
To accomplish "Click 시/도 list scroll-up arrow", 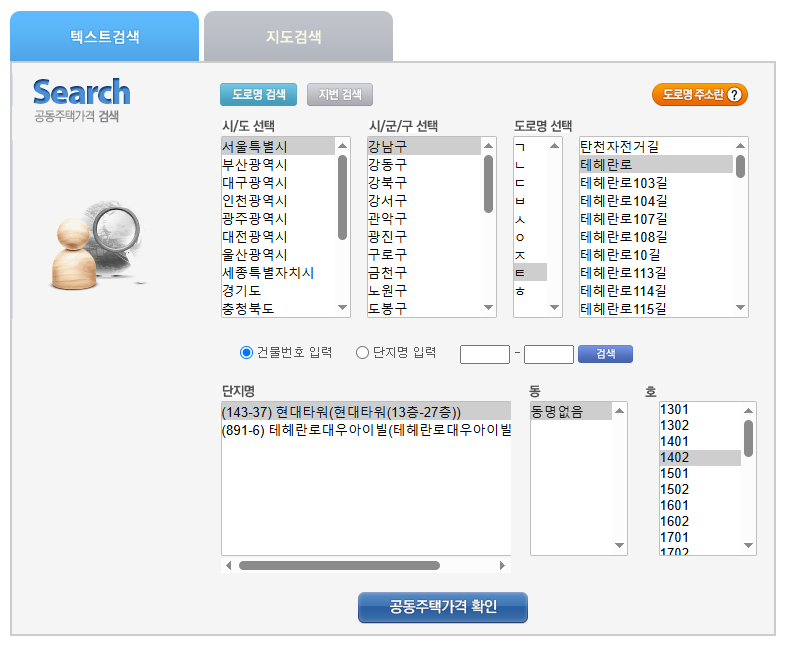I will 342,146.
